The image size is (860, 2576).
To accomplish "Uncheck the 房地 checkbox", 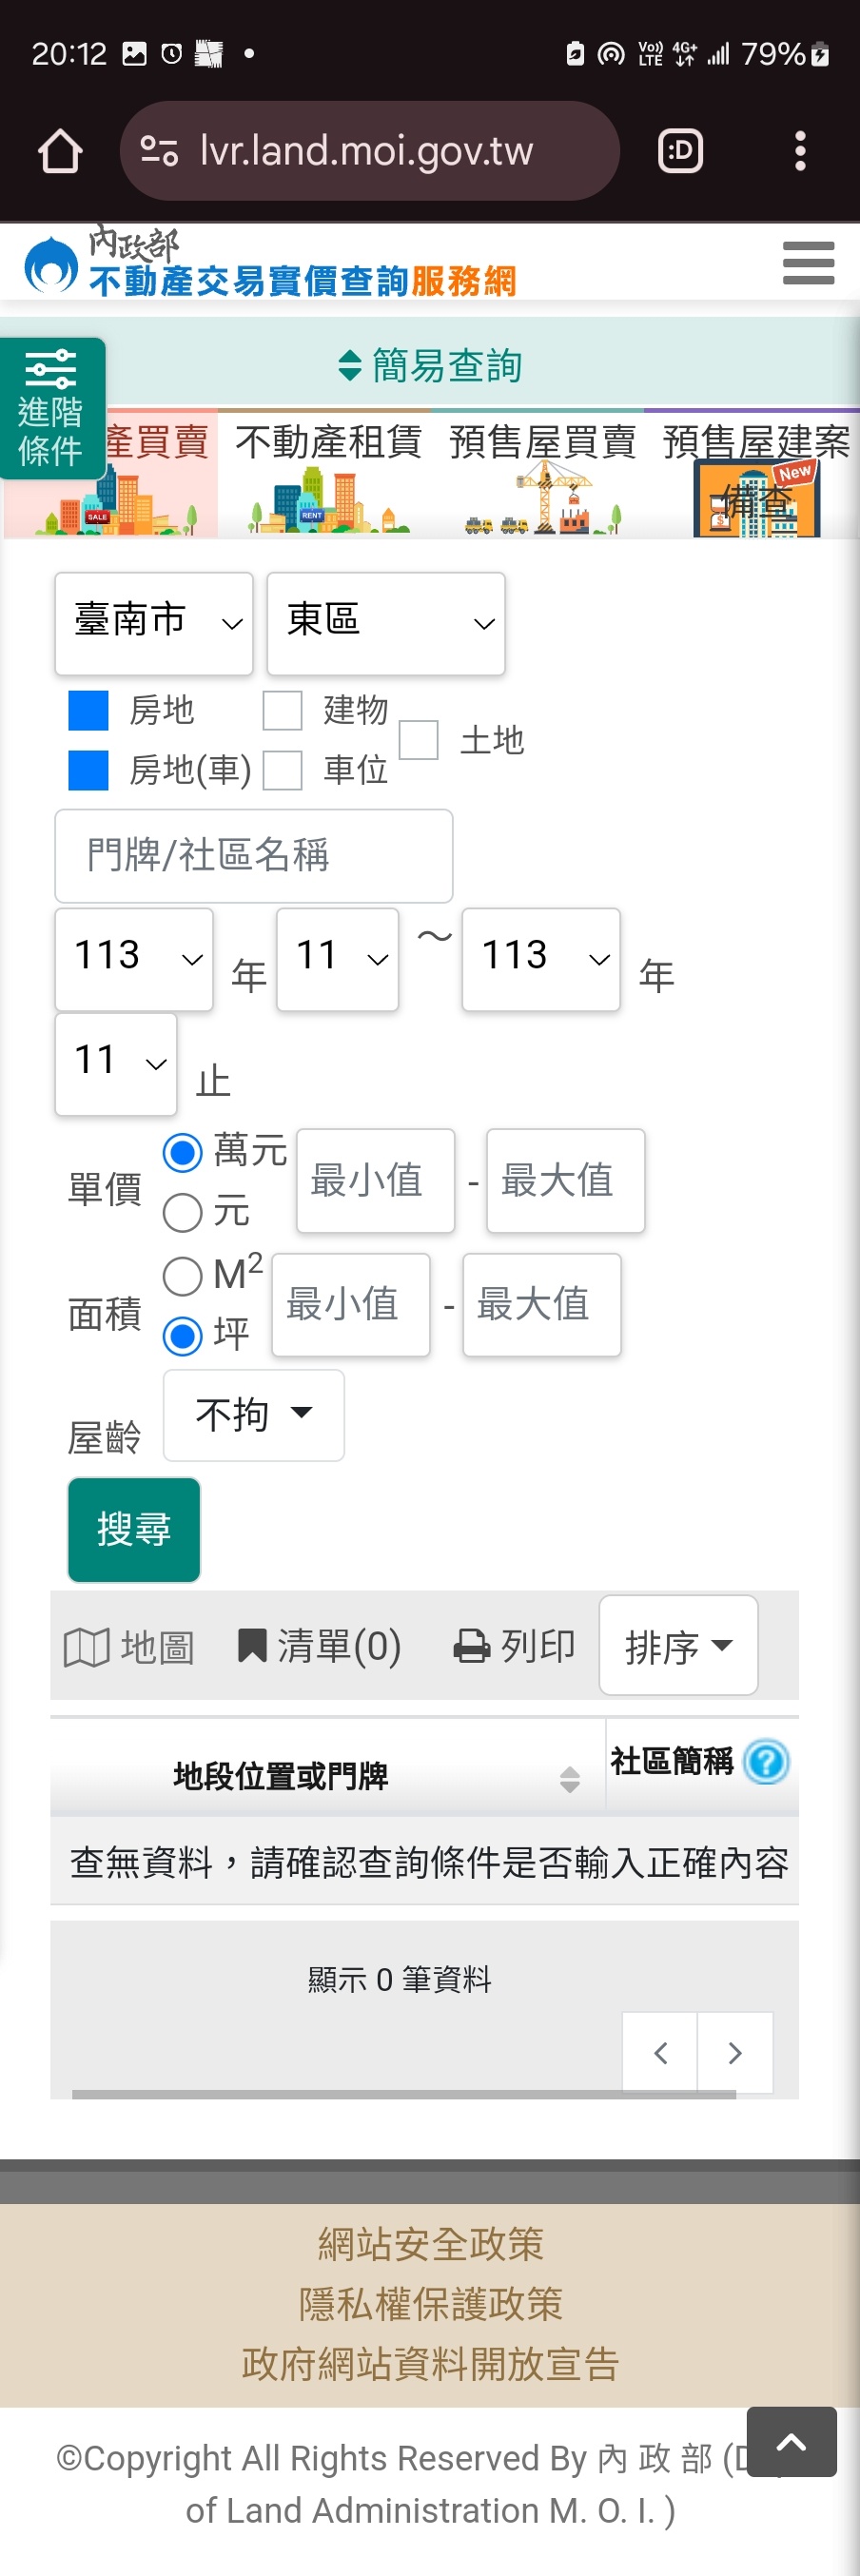I will tap(88, 711).
